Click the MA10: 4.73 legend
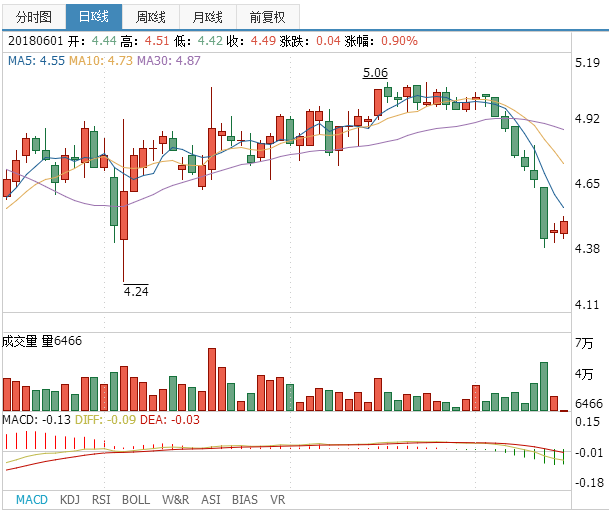 pos(101,61)
